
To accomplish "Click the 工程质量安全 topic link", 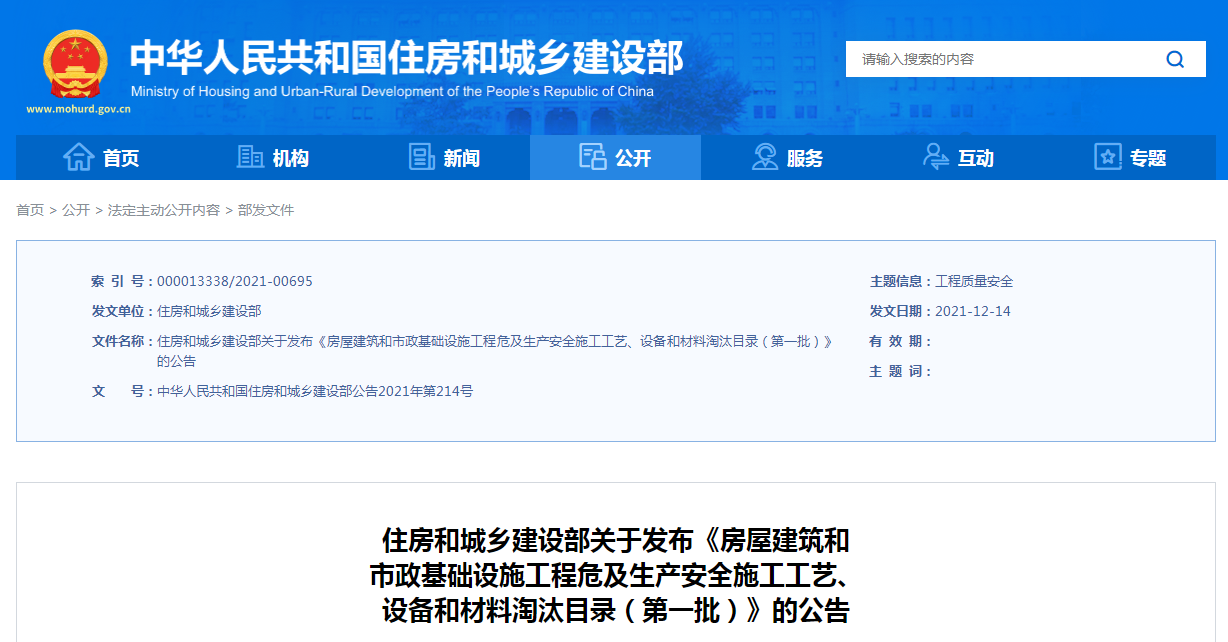I will (x=972, y=281).
